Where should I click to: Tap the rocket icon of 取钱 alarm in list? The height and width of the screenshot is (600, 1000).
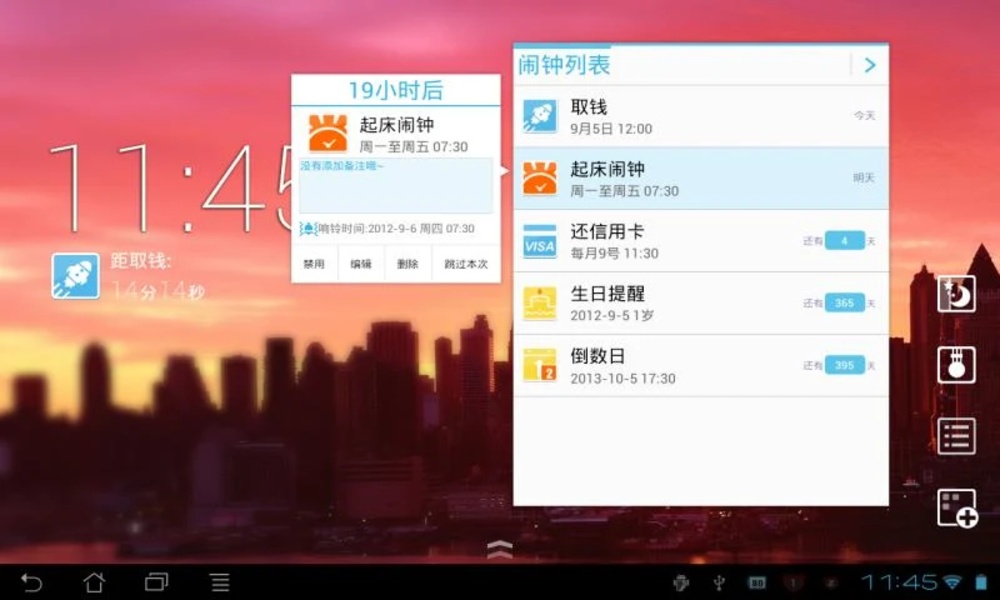[x=540, y=115]
